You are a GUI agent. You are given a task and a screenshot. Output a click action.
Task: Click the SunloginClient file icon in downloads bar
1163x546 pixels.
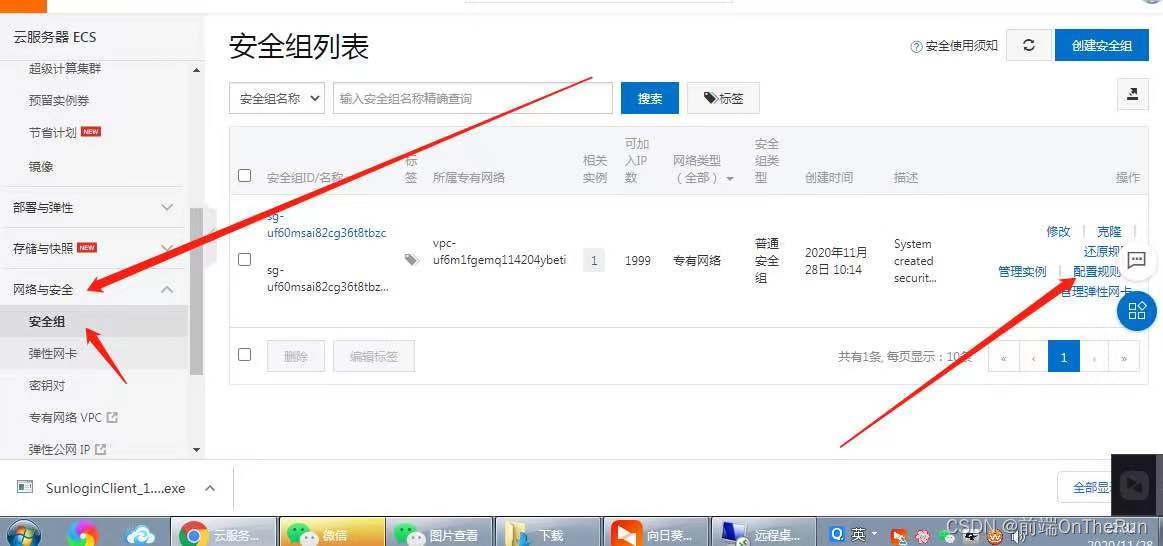tap(25, 487)
